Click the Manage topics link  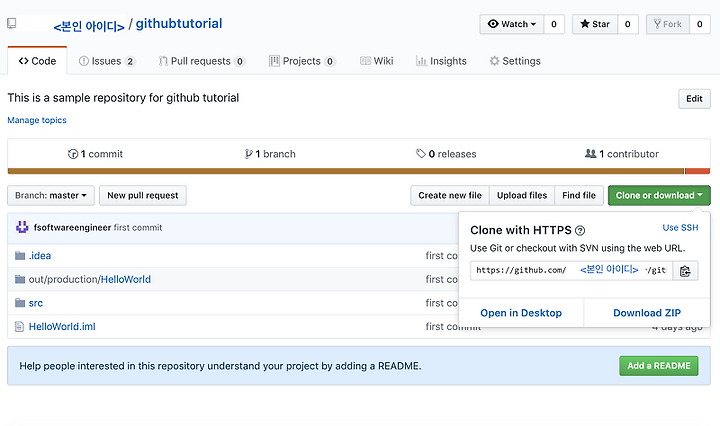(x=37, y=120)
